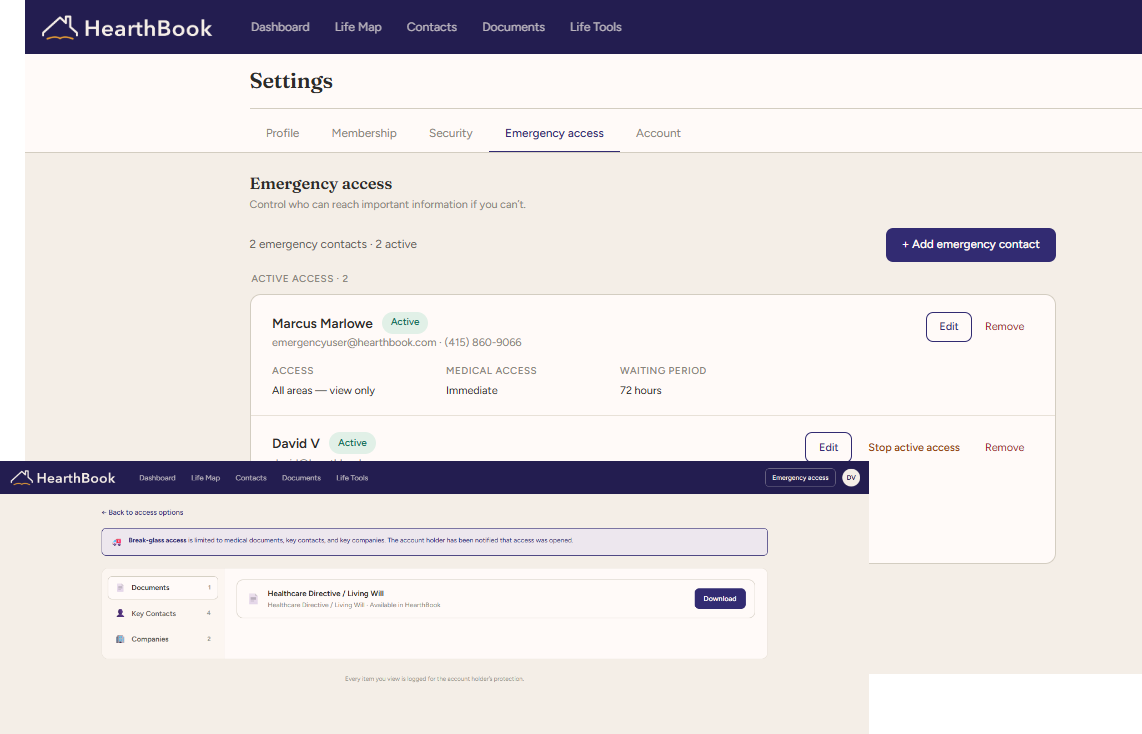Image resolution: width=1142 pixels, height=734 pixels.
Task: Switch to the Account settings tab
Action: [658, 133]
